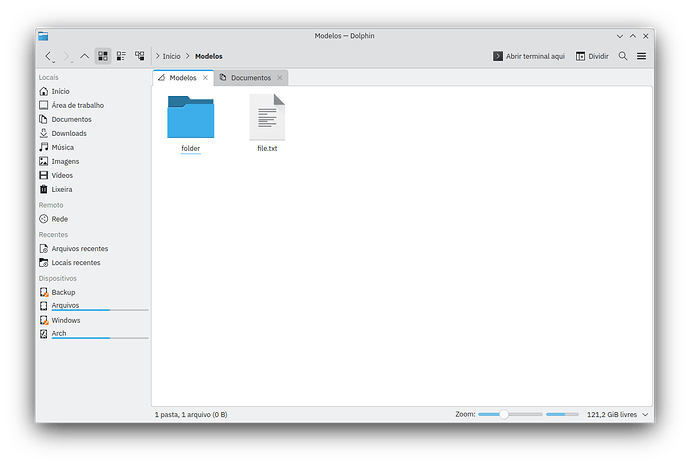Open the Arch device

click(93, 334)
